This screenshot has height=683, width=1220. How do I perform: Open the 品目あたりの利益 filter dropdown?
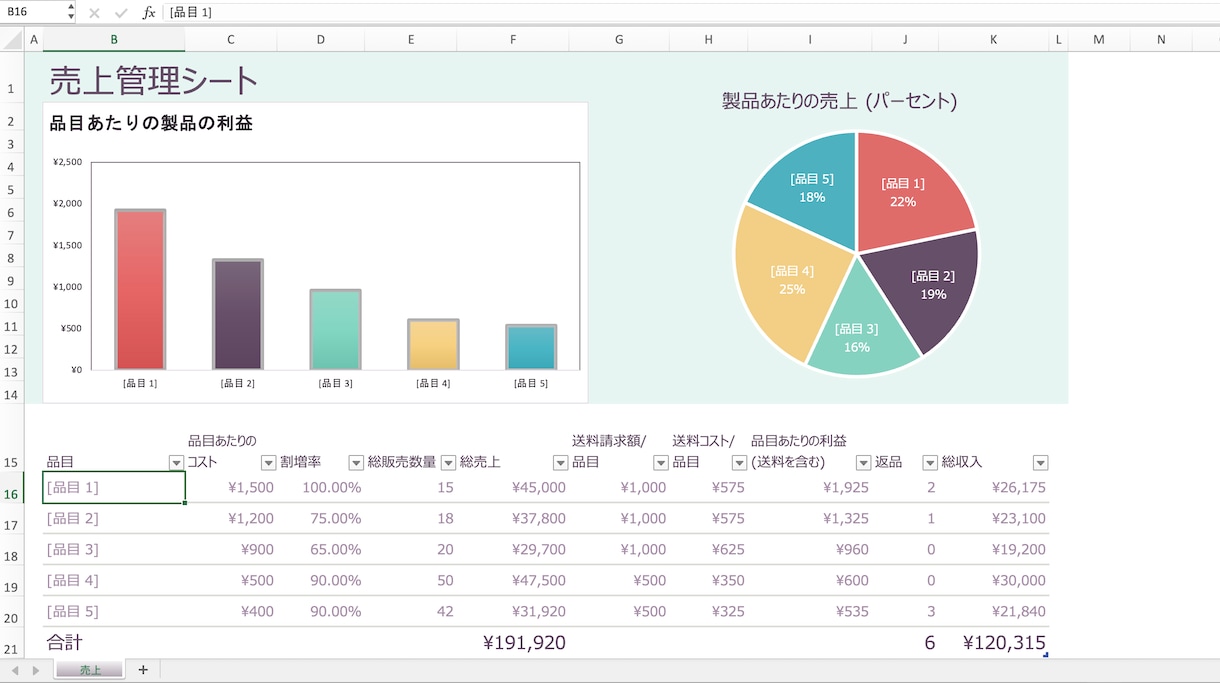click(x=864, y=463)
